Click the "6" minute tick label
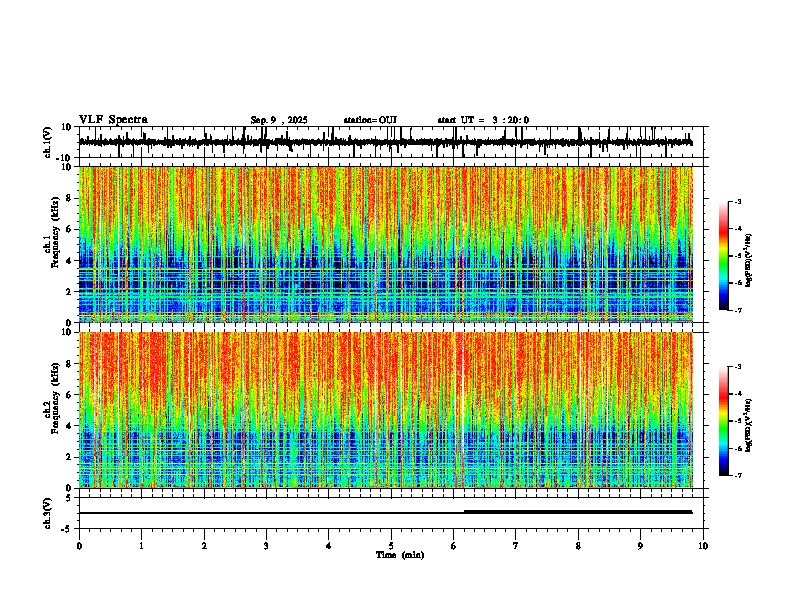This screenshot has height=612, width=792. pyautogui.click(x=453, y=546)
